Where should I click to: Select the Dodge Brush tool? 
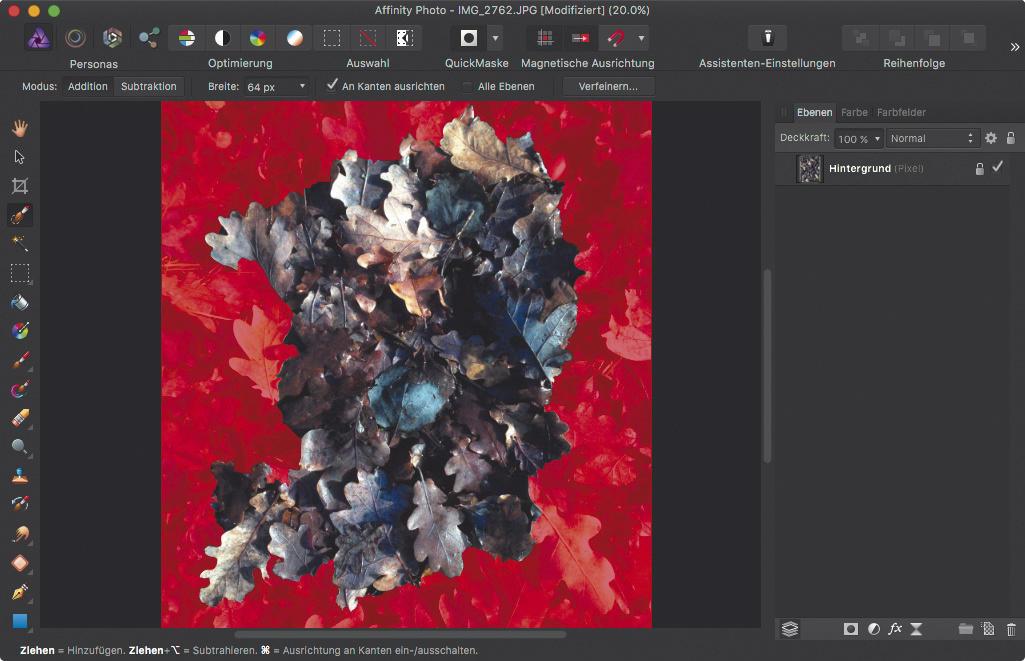coord(20,447)
